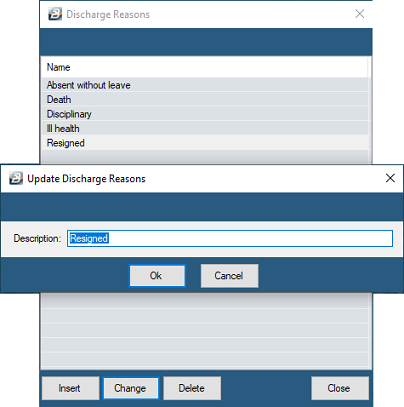The height and width of the screenshot is (407, 404).
Task: Select the Resigned entry in the list
Action: [205, 143]
